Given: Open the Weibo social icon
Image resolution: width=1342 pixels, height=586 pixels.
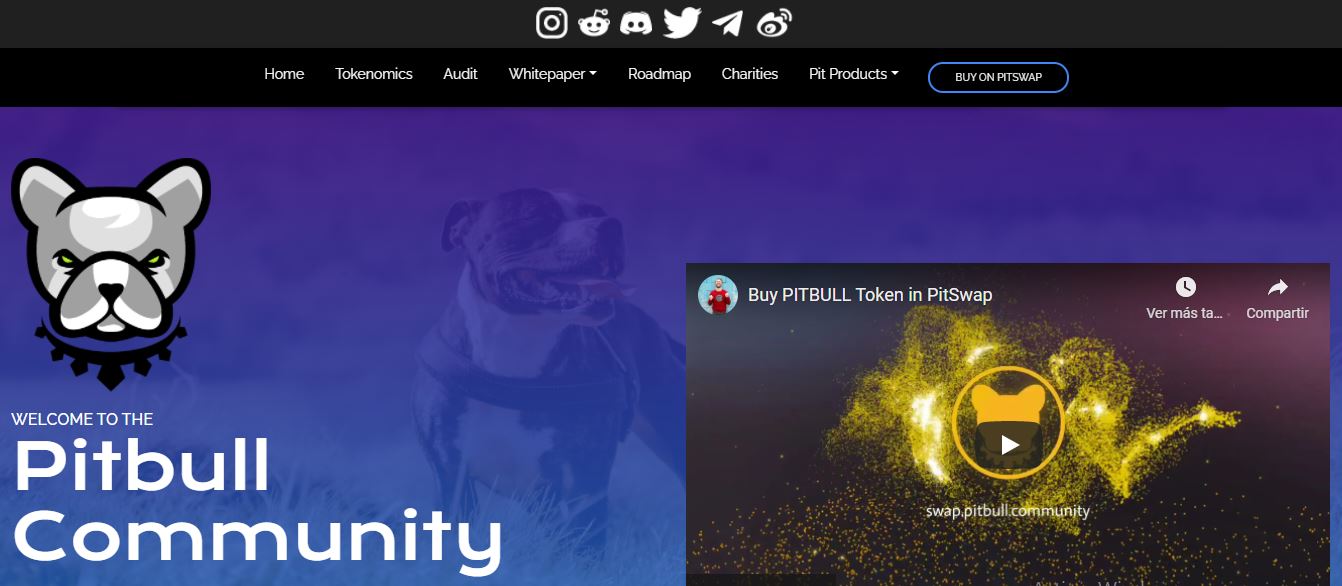Looking at the screenshot, I should point(774,23).
